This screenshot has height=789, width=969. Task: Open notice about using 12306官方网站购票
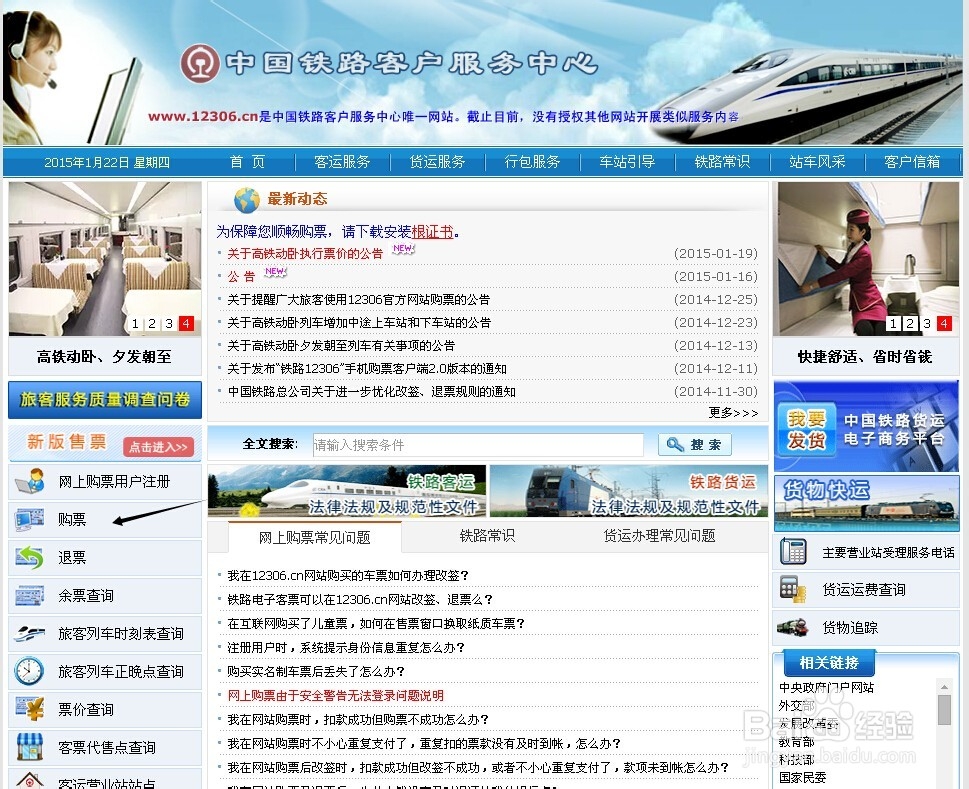pos(358,300)
